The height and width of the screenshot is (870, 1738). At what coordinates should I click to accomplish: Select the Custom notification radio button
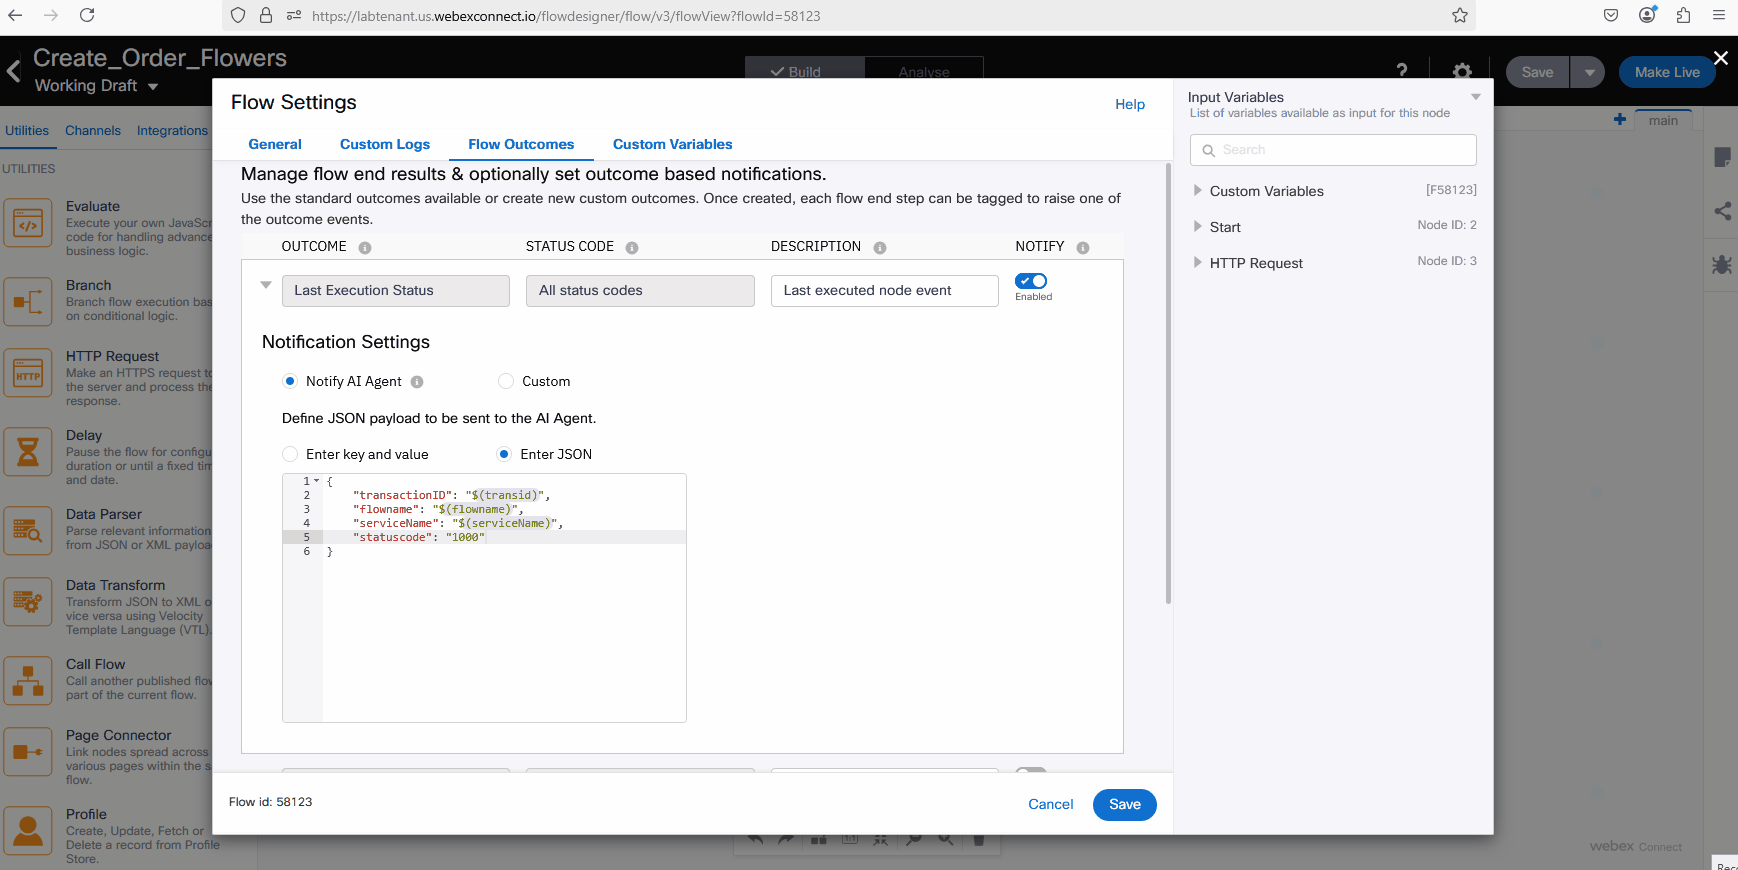[506, 381]
